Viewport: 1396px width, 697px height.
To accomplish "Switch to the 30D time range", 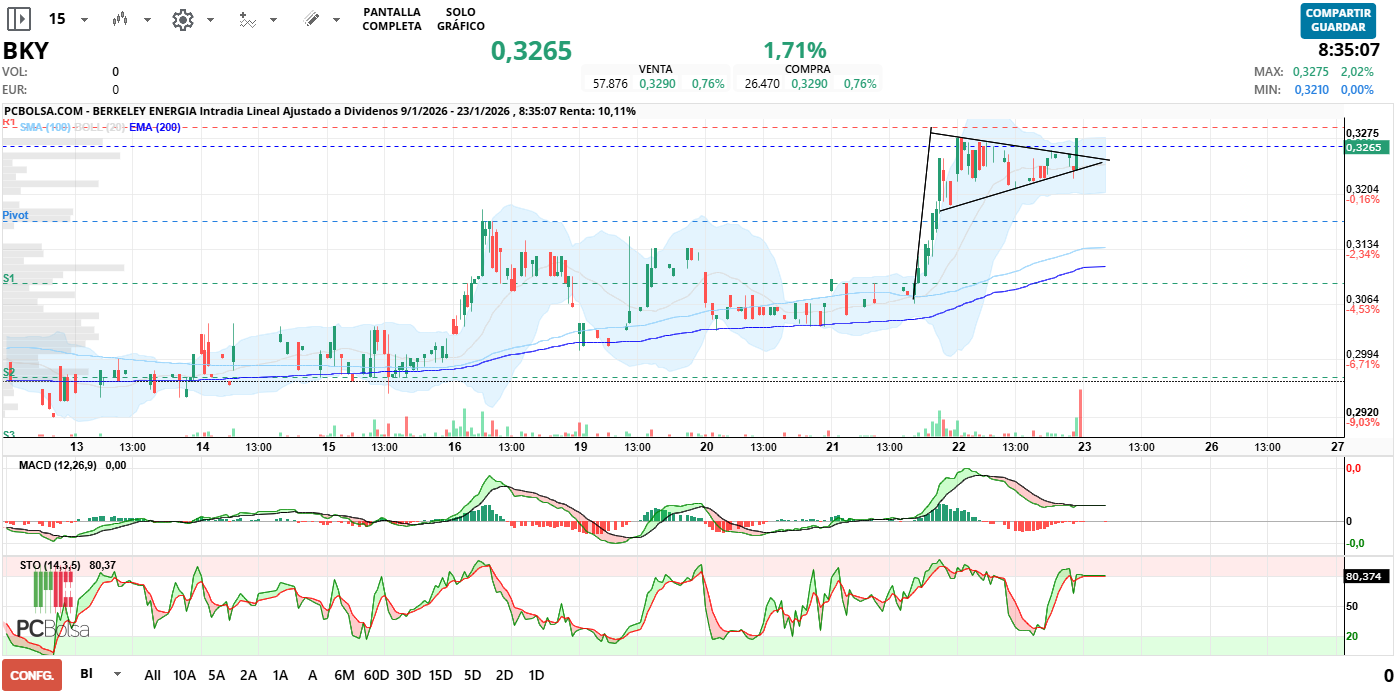I will point(408,675).
